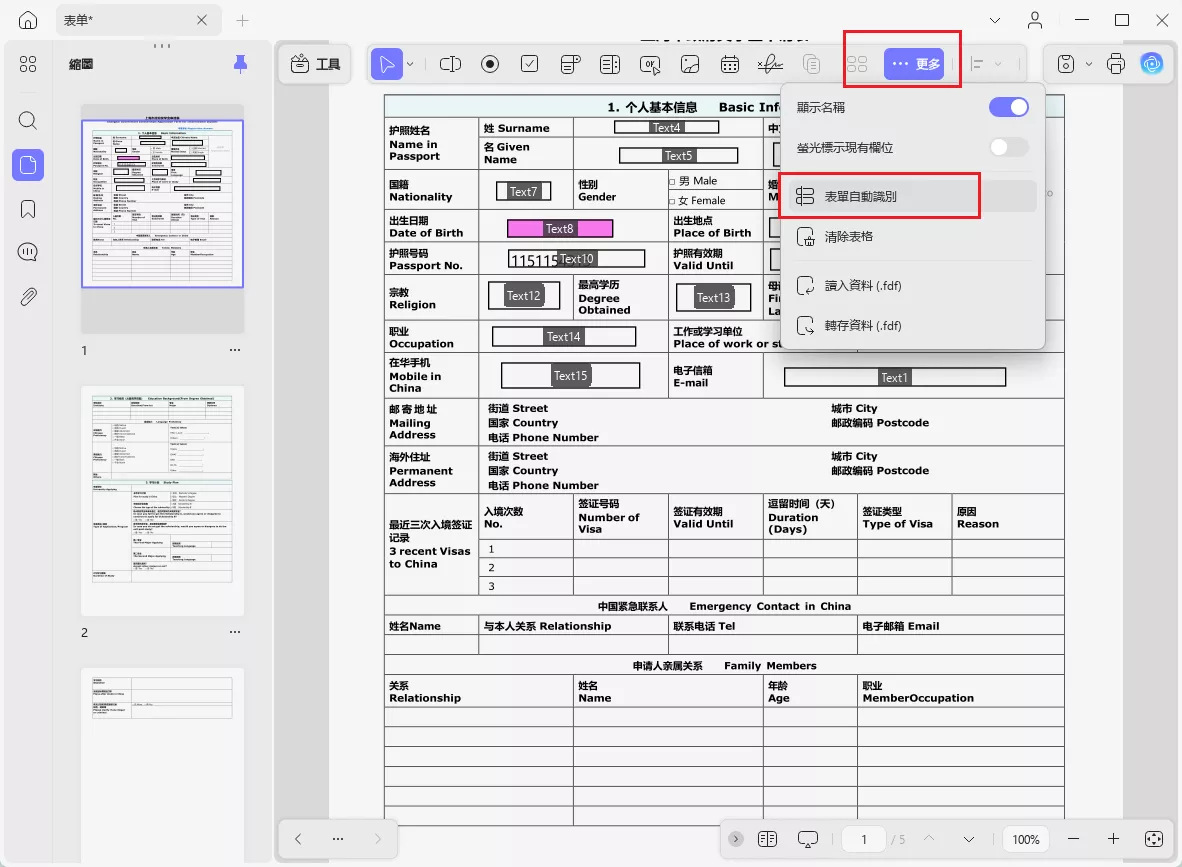This screenshot has height=867, width=1182.
Task: Choose the date field tool
Action: [730, 64]
